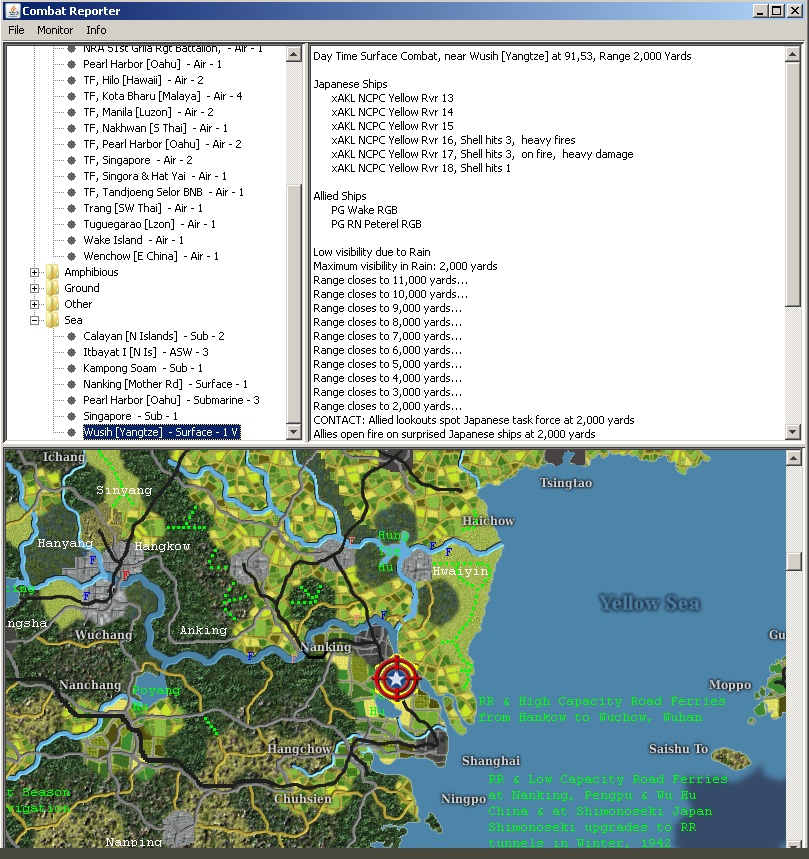Click the red combat target marker on map
The image size is (809, 859).
[397, 679]
